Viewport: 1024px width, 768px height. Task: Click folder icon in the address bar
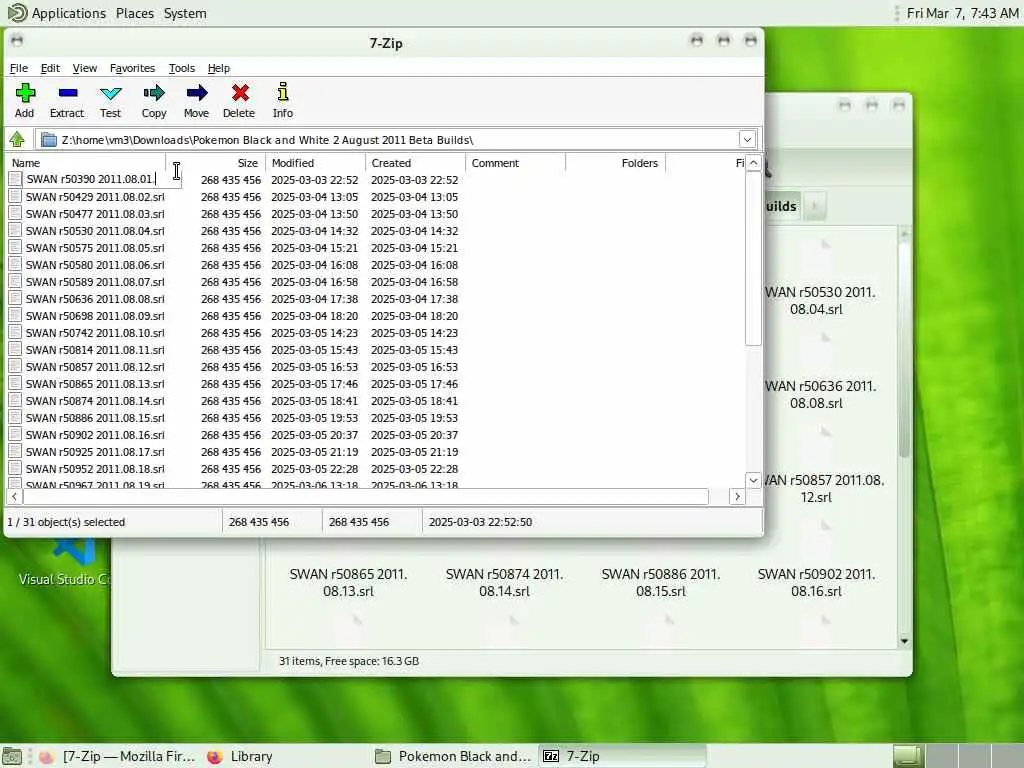coord(48,140)
